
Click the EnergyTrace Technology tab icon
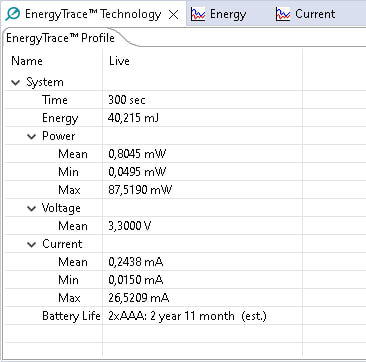pos(13,14)
